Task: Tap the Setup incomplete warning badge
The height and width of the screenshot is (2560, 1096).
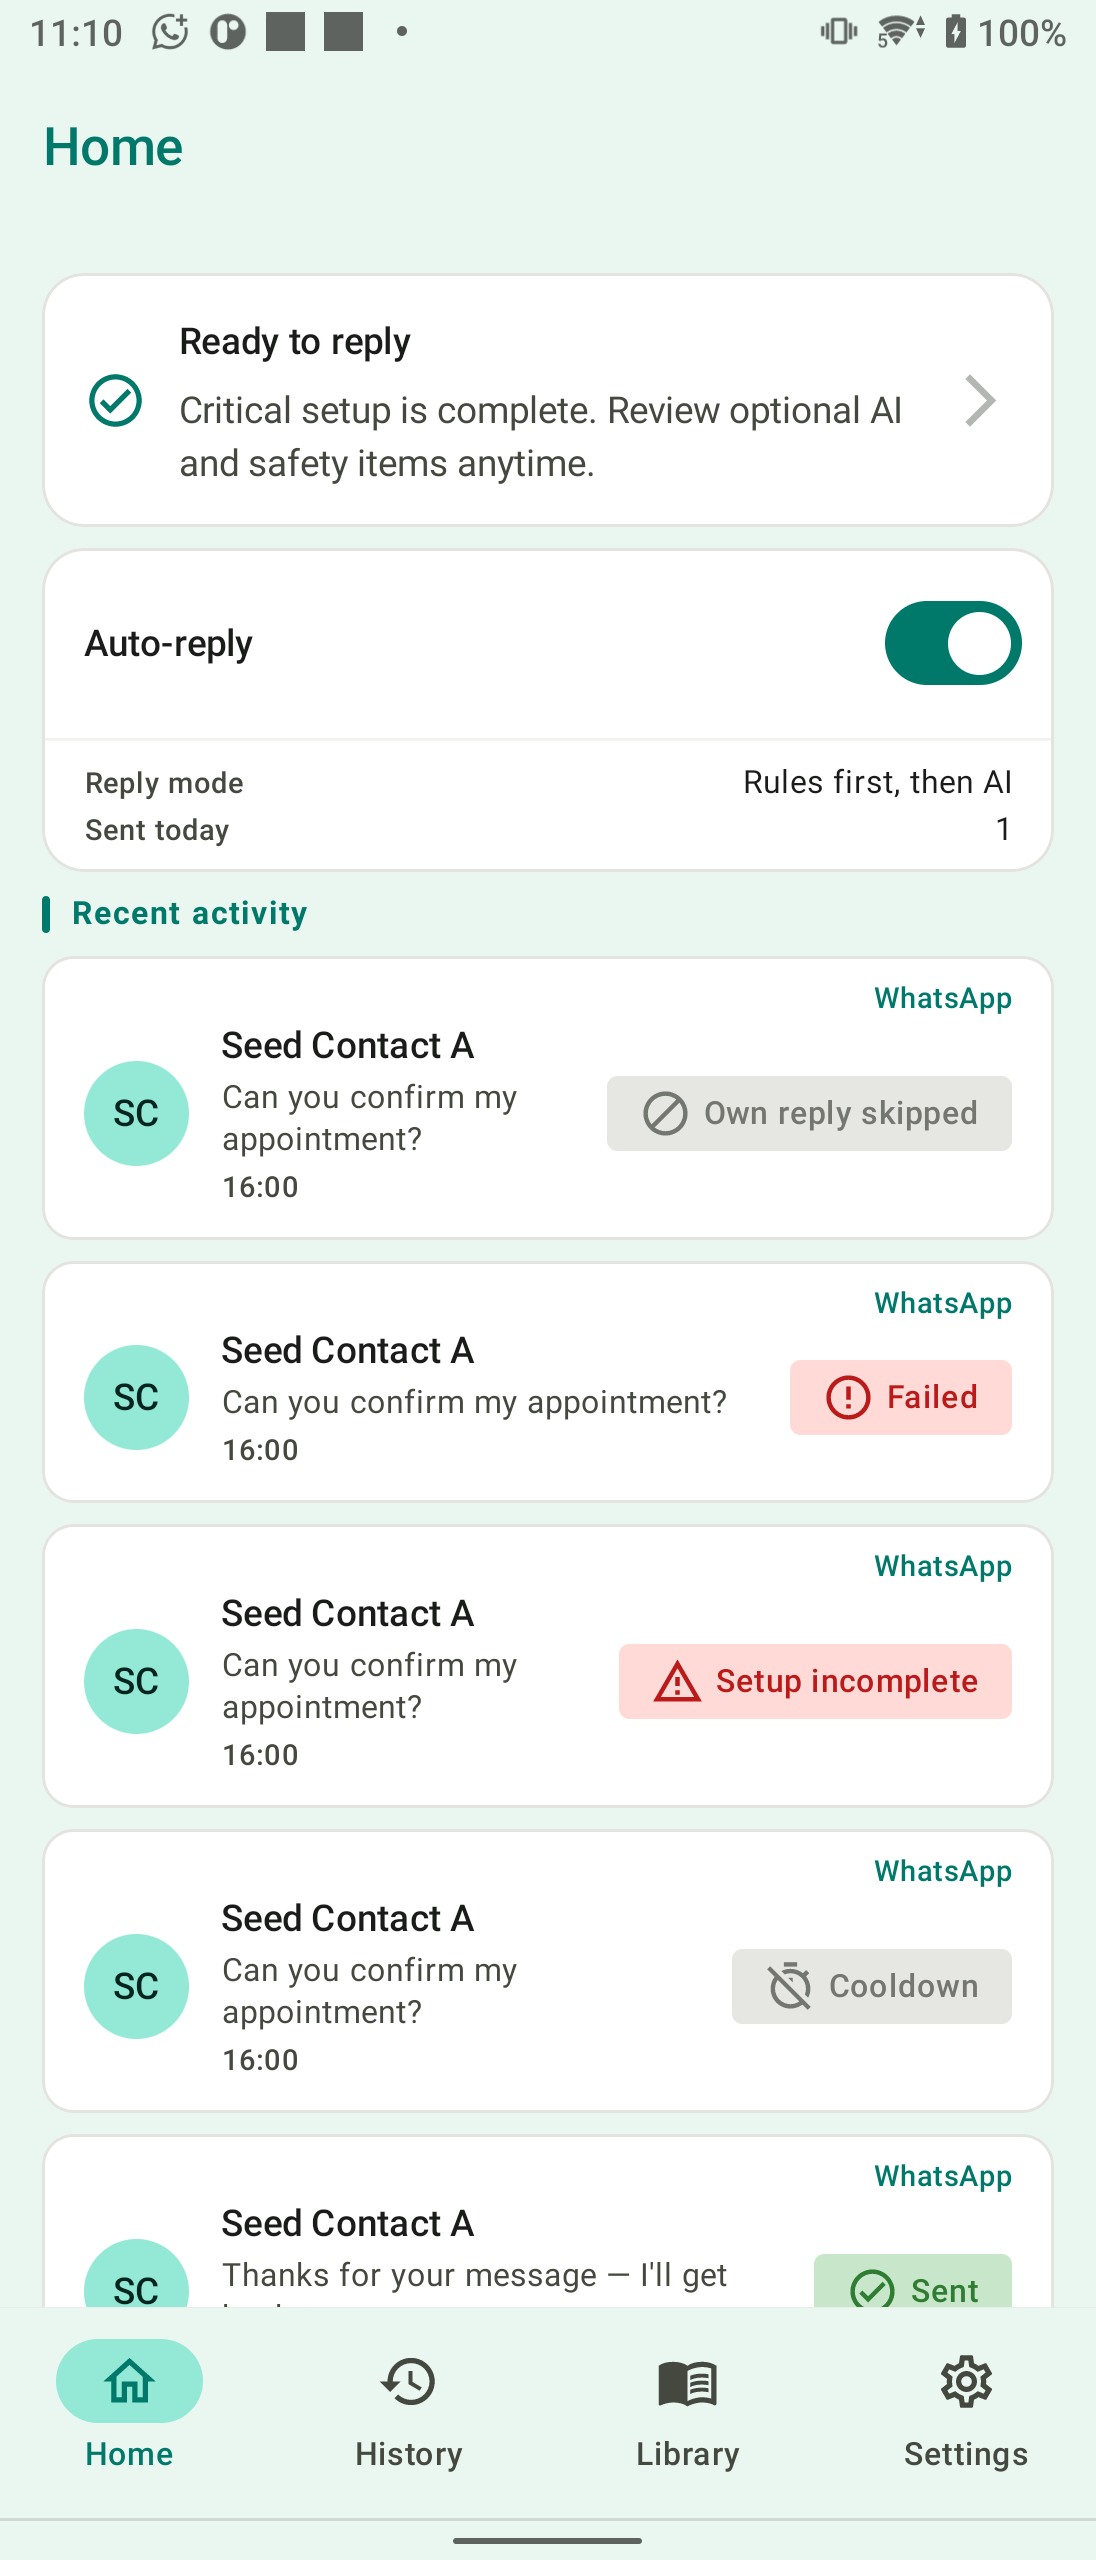Action: pyautogui.click(x=815, y=1681)
